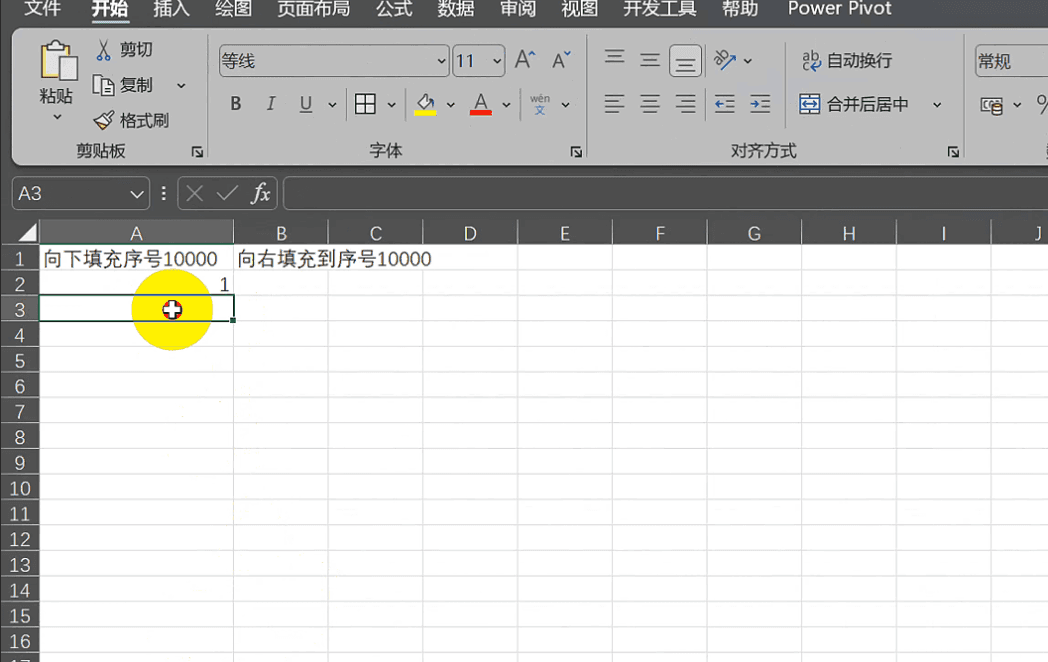Select the Format Painter brush
1048x662 pixels.
132,120
